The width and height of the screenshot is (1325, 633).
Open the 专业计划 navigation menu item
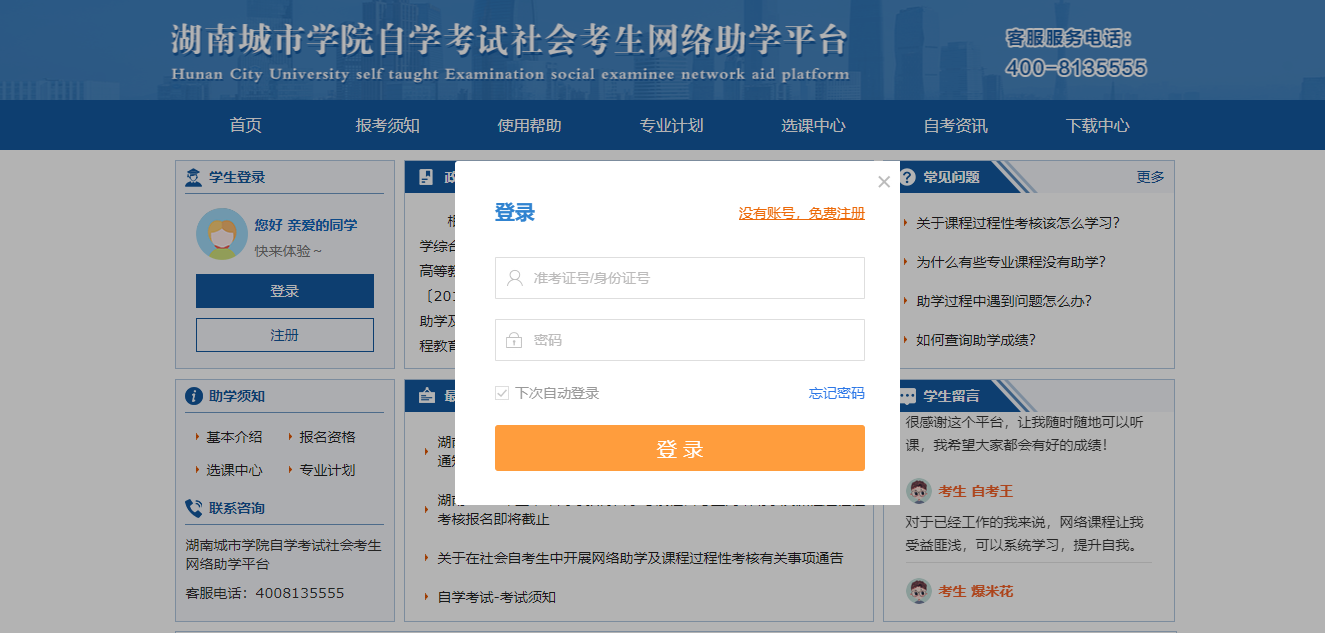tap(672, 125)
